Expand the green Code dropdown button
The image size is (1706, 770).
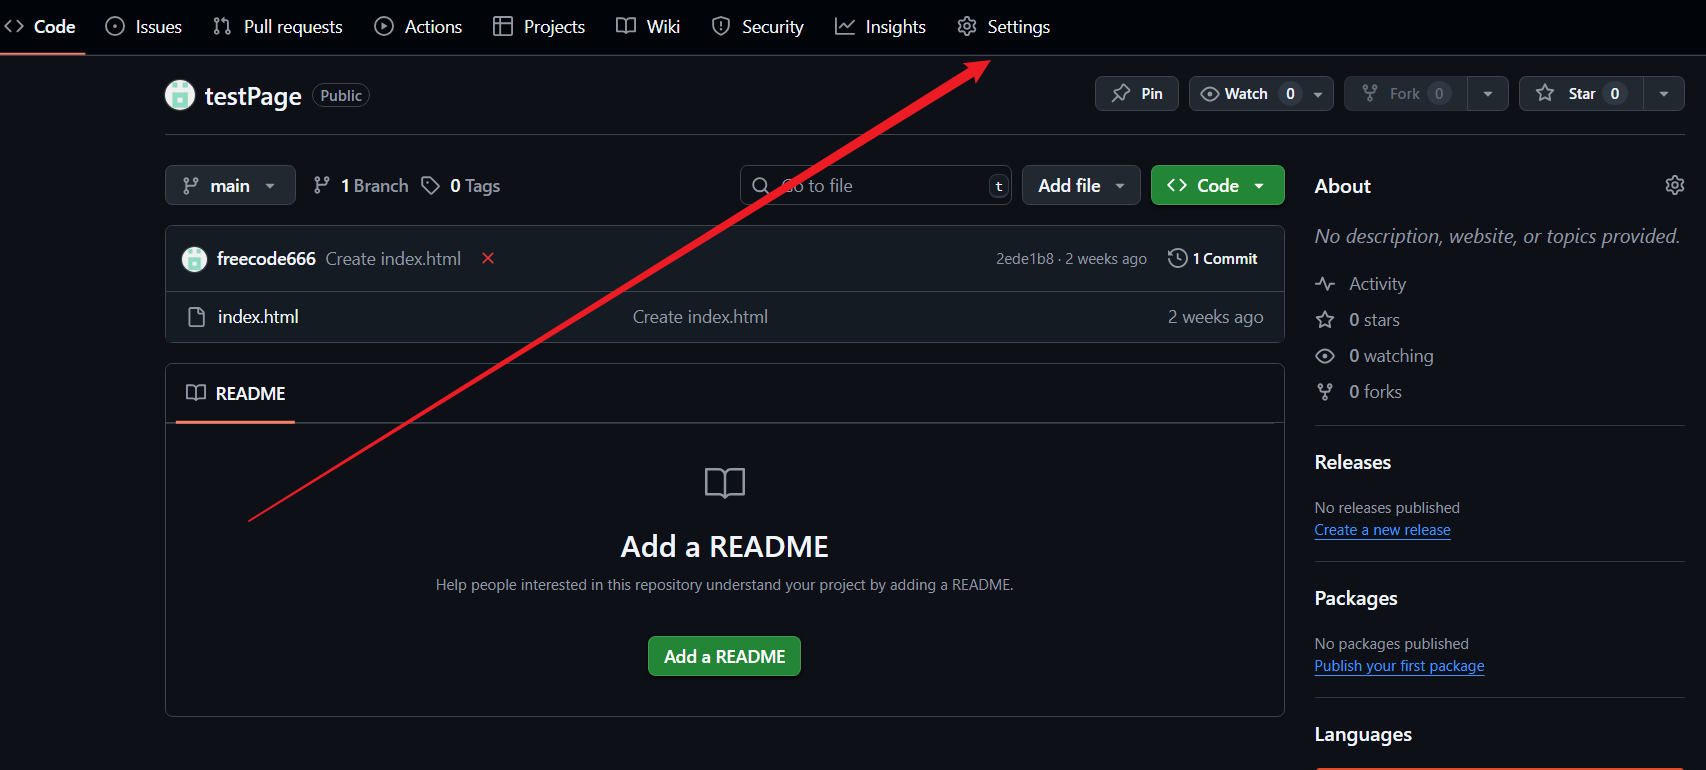[x=1217, y=185]
